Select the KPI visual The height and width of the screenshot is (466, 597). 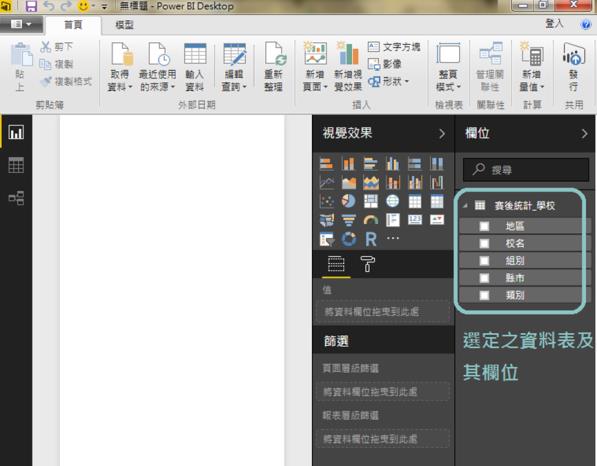tap(437, 220)
